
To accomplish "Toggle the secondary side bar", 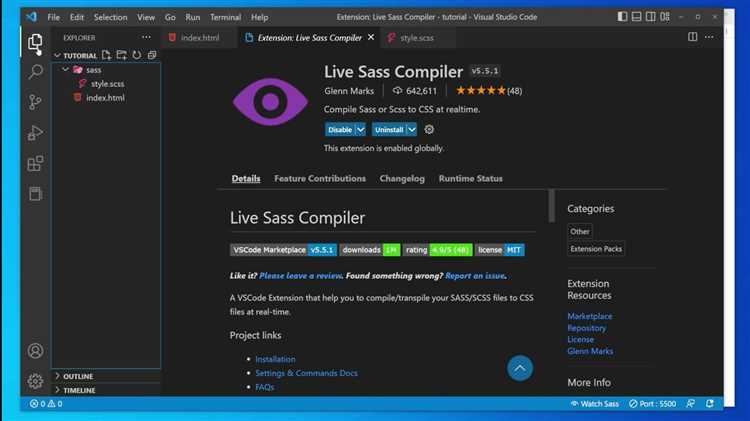I will click(651, 17).
